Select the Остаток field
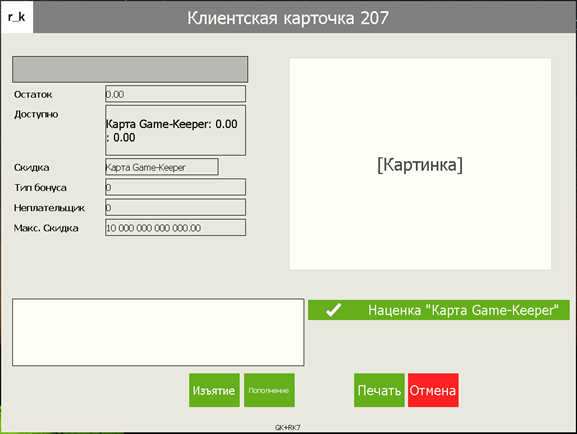 click(x=176, y=94)
